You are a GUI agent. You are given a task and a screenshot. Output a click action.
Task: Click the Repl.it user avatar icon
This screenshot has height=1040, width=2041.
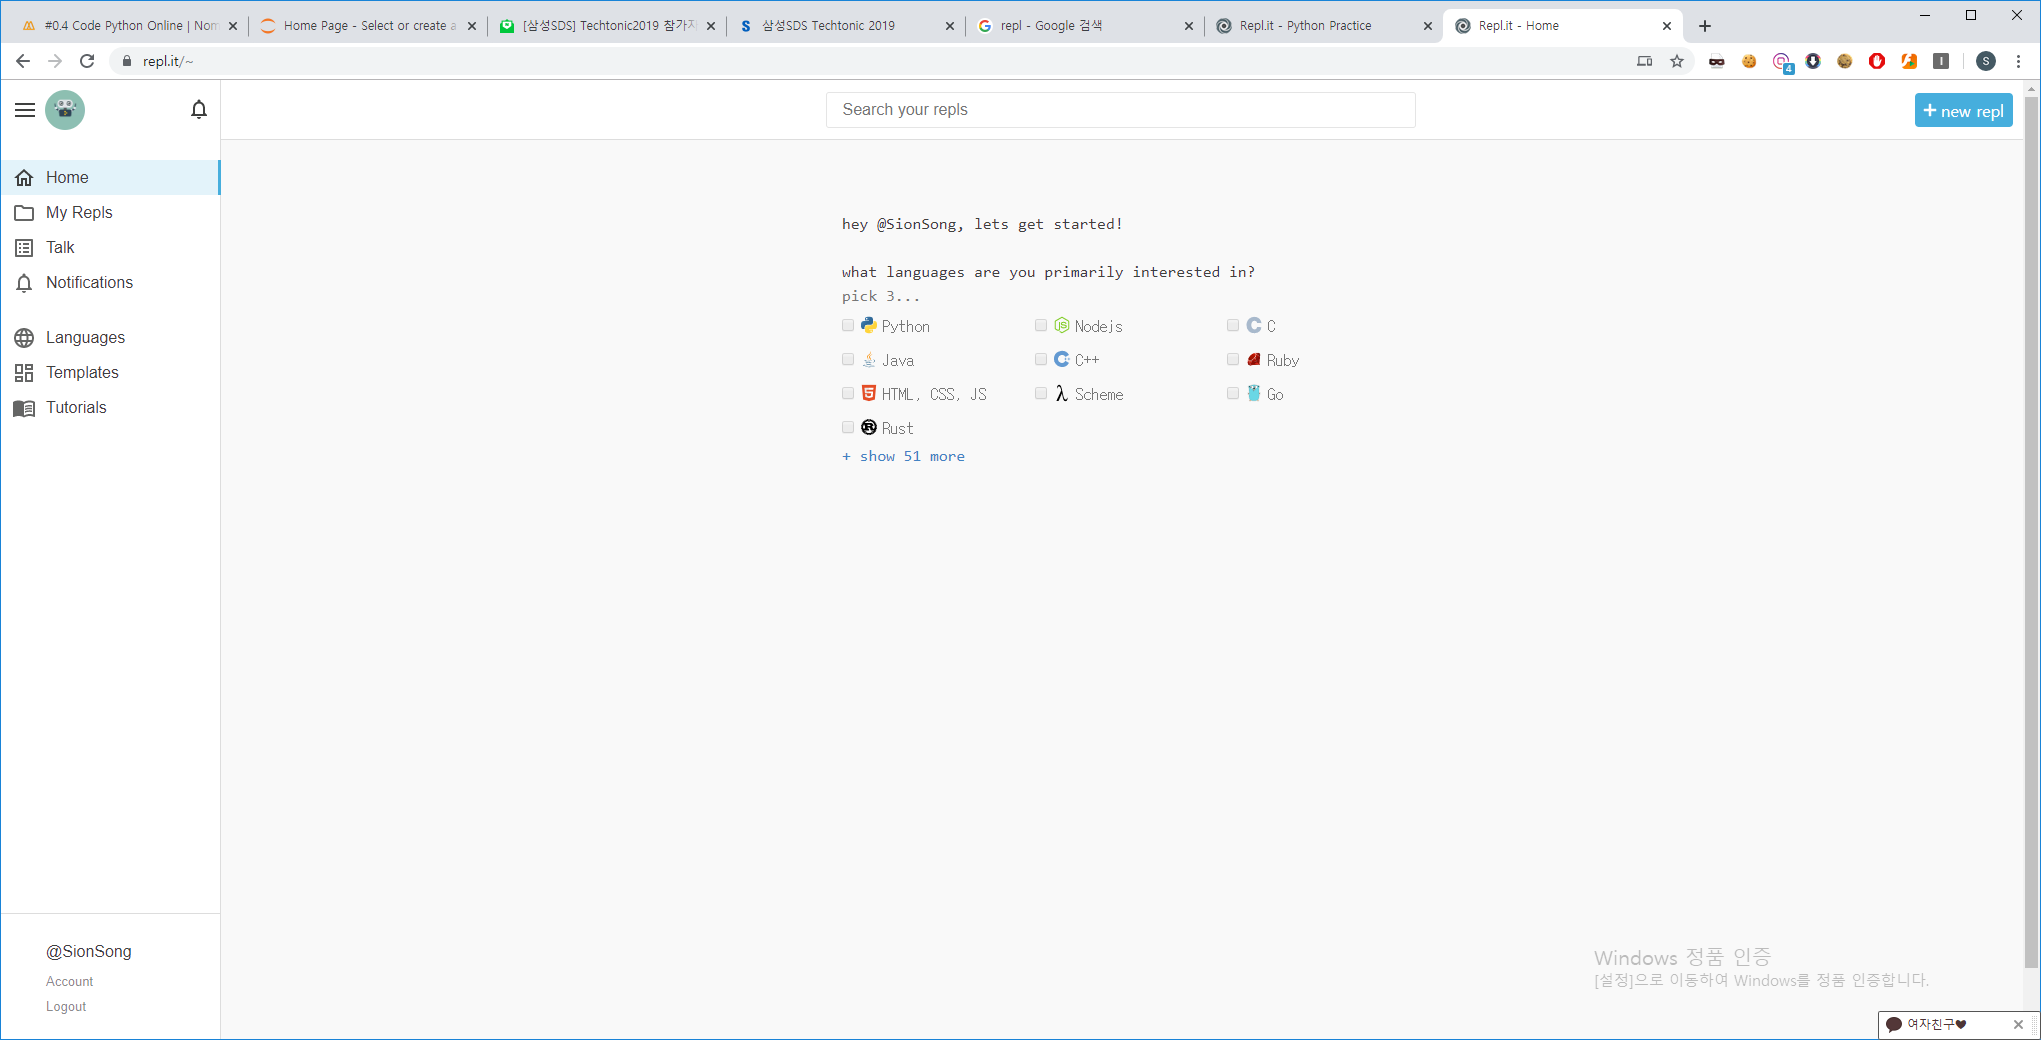[x=65, y=110]
